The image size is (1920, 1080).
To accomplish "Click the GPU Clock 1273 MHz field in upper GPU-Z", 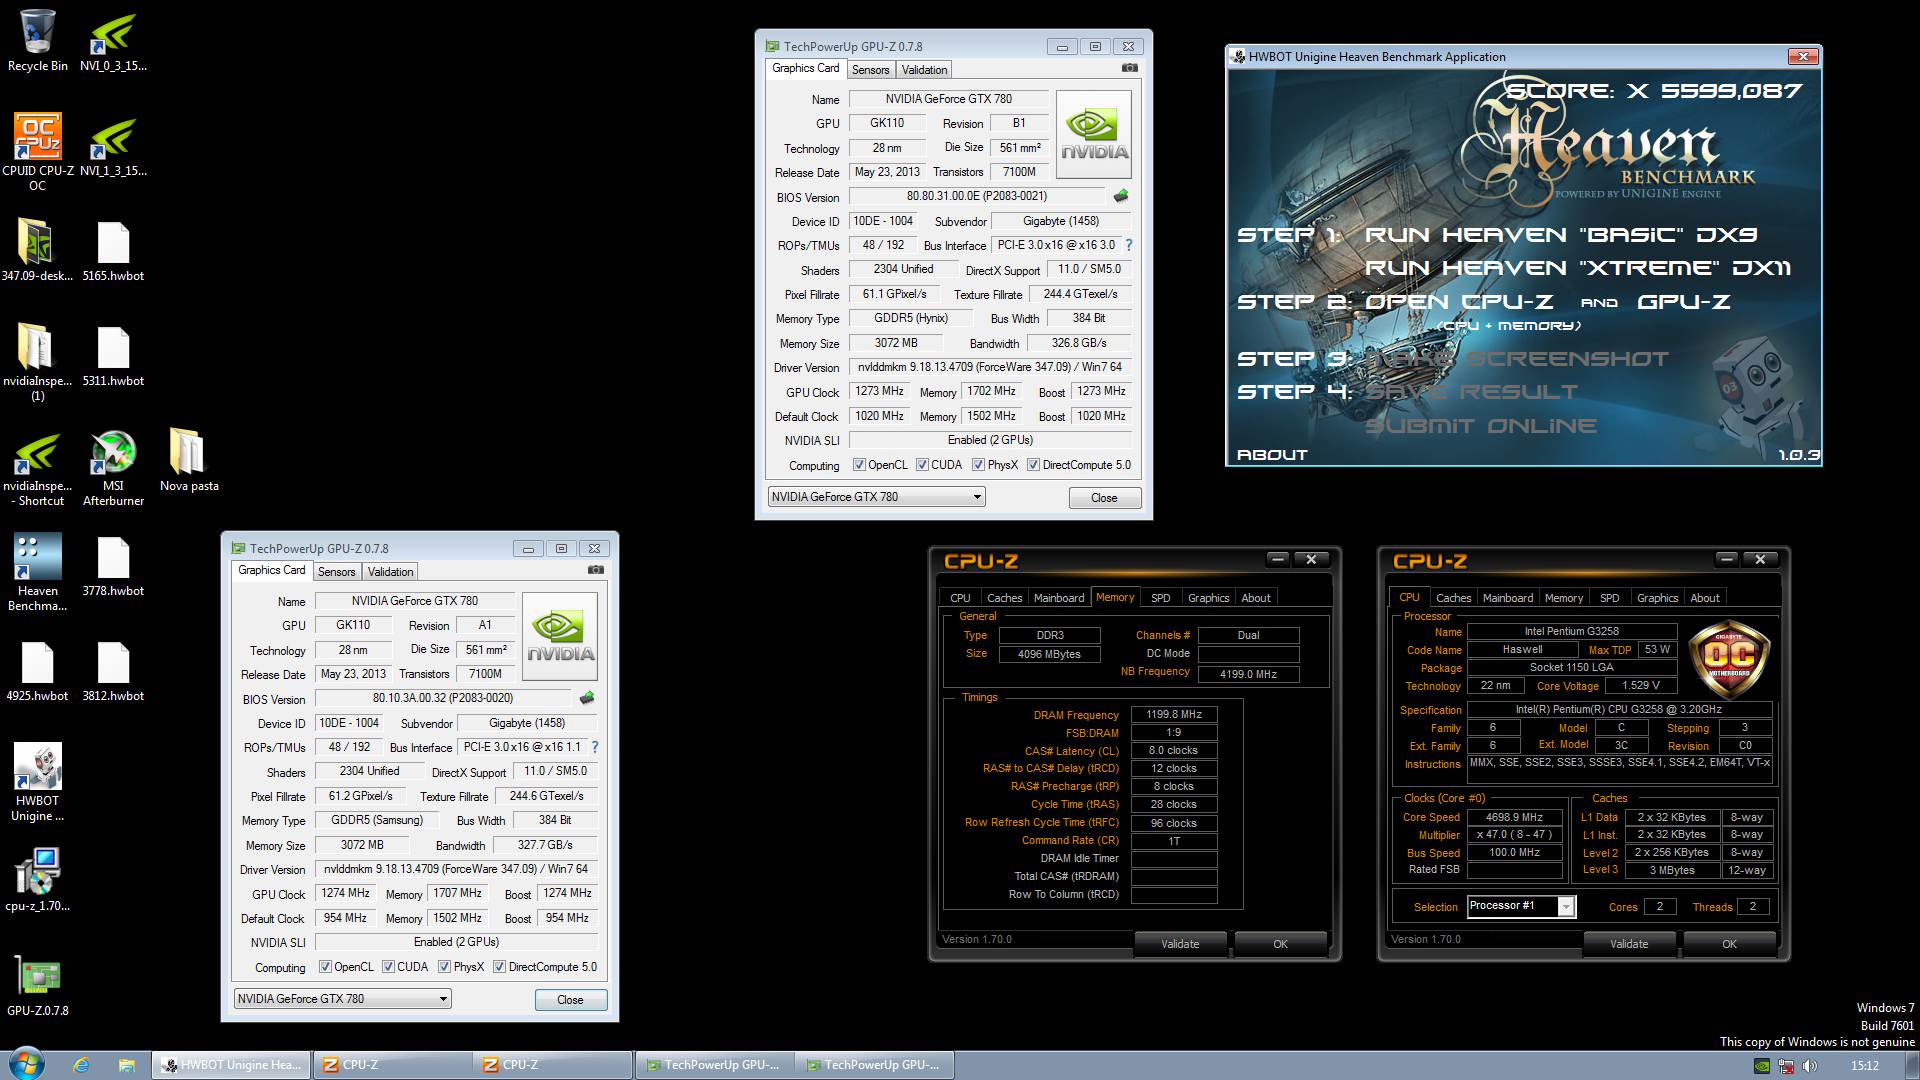I will [x=879, y=392].
